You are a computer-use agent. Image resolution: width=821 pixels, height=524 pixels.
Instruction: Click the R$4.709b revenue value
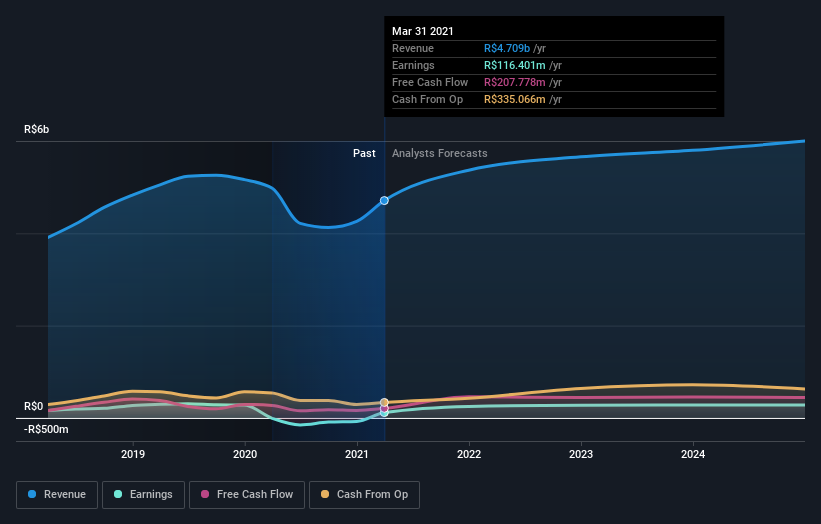coord(507,48)
